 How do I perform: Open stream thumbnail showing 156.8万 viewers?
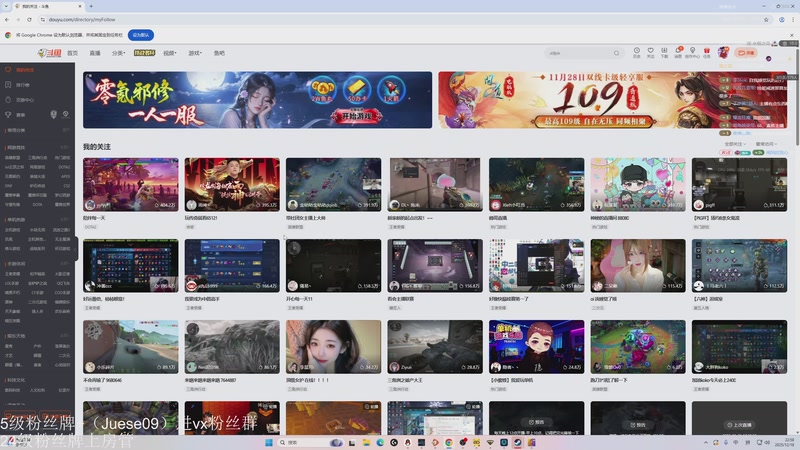(x=435, y=265)
